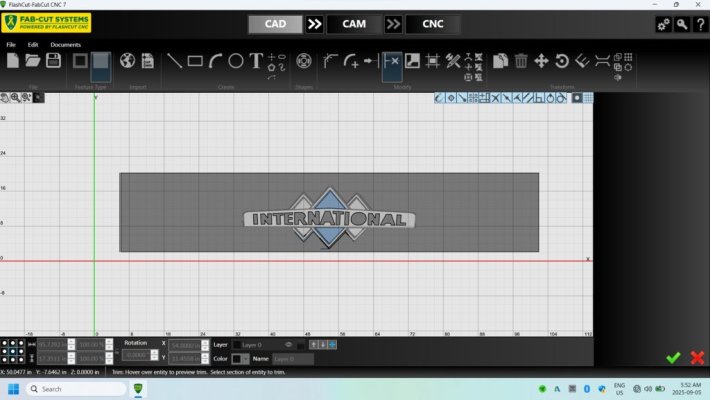Activate the Trim tool in Modify
The height and width of the screenshot is (400, 710).
pos(392,61)
